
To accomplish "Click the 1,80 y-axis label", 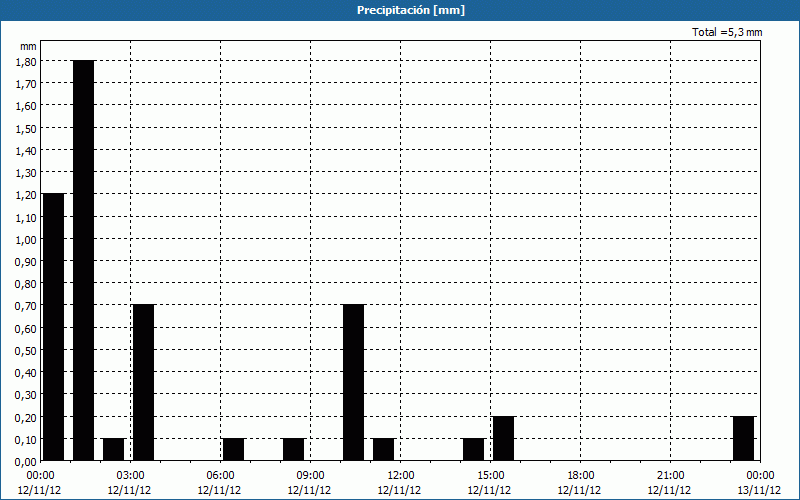I will [x=26, y=62].
